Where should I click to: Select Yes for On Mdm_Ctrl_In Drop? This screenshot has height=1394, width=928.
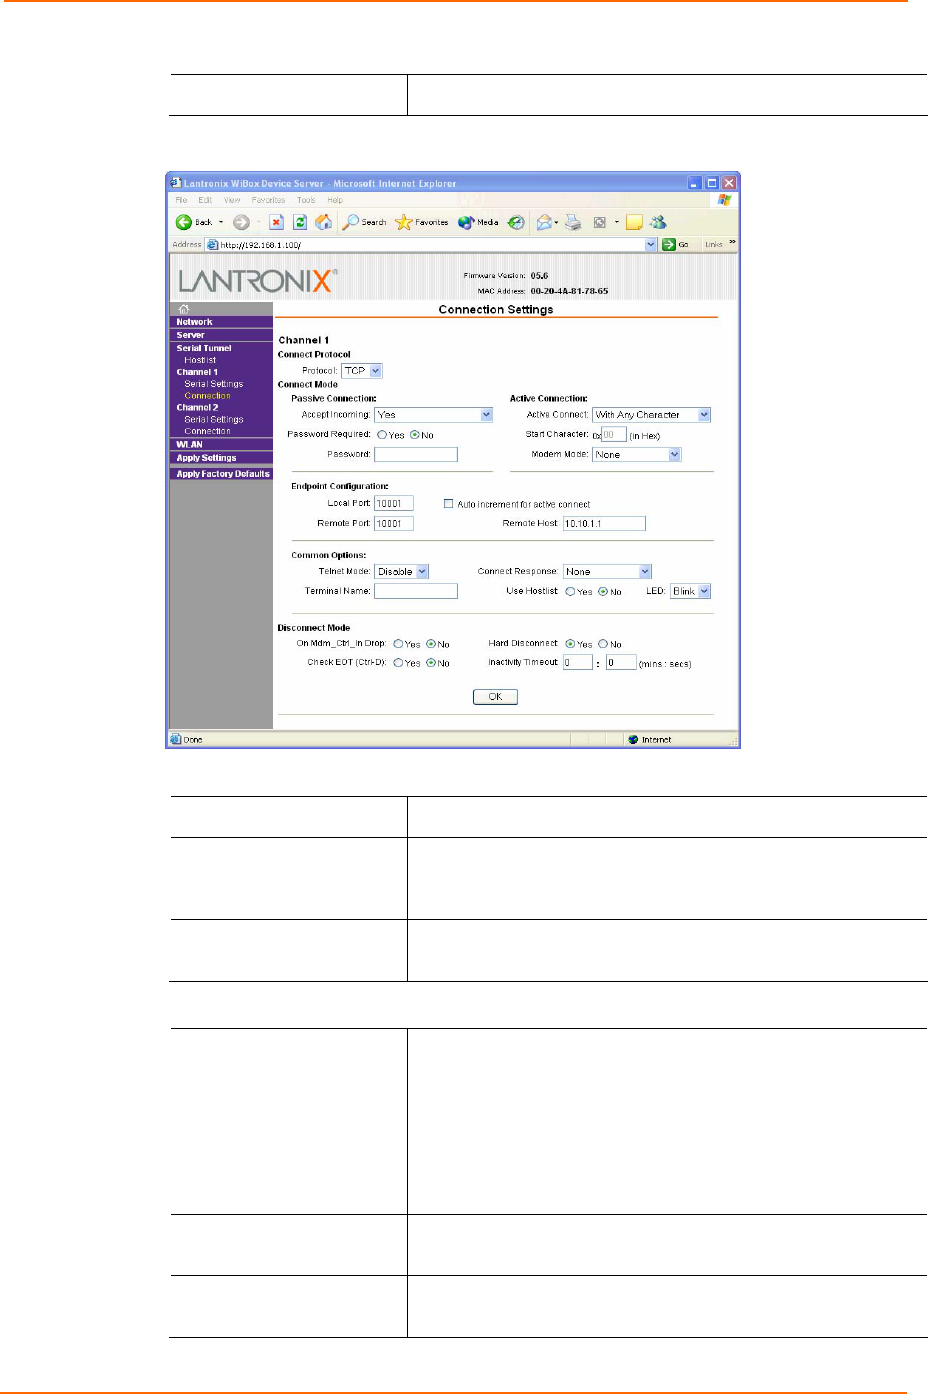point(398,644)
